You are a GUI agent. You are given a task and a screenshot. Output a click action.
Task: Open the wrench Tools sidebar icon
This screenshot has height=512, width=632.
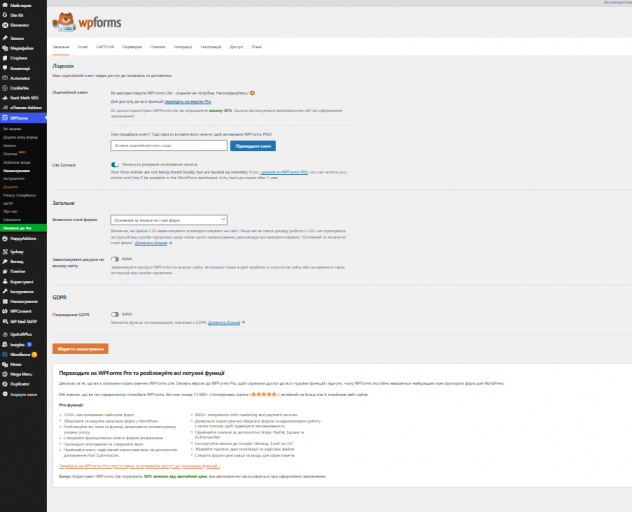(x=5, y=291)
